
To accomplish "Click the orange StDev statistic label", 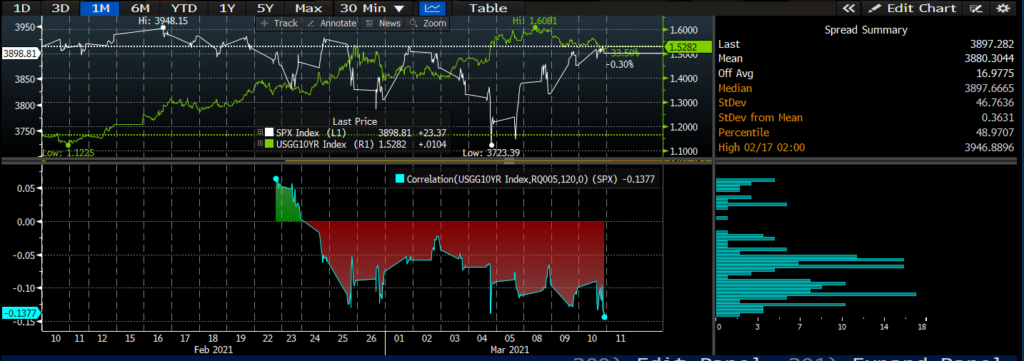I will pyautogui.click(x=732, y=102).
